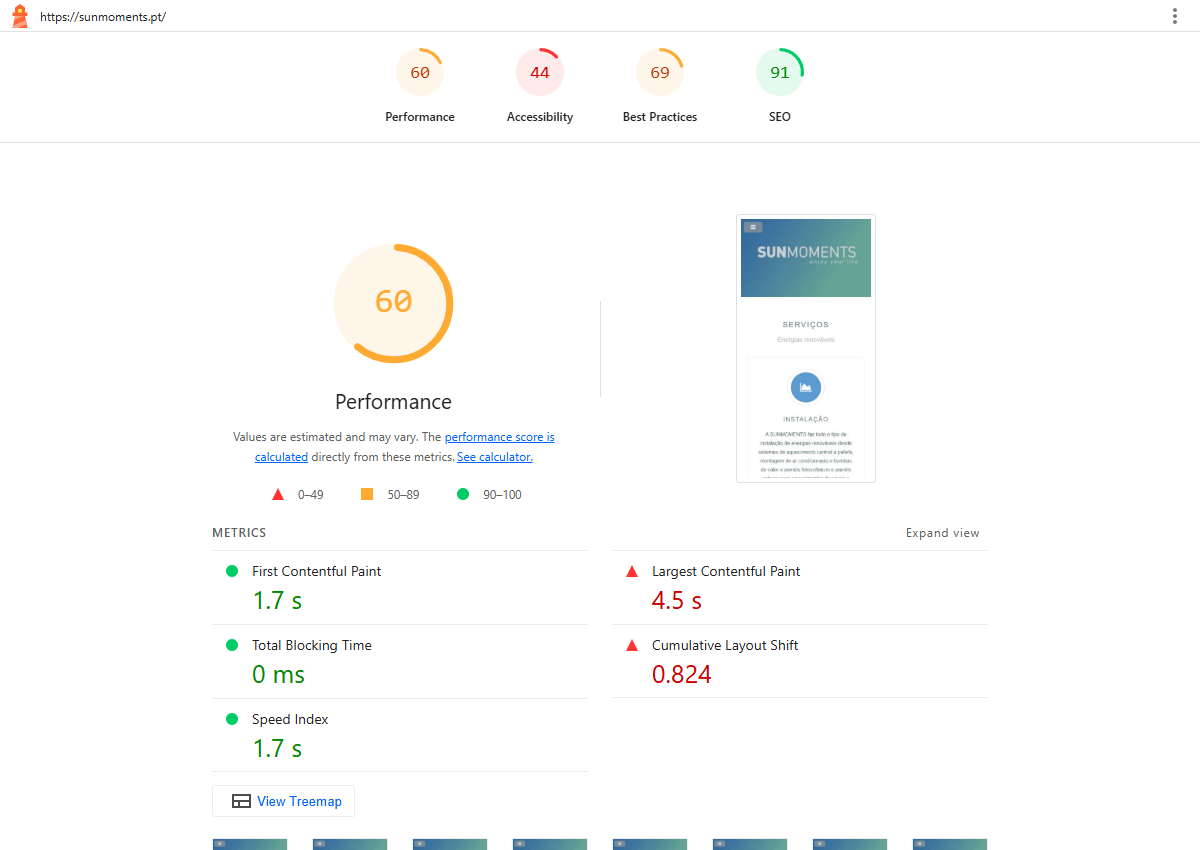Click the View Treemap button
Screen dimensions: 1200x850
(x=283, y=801)
